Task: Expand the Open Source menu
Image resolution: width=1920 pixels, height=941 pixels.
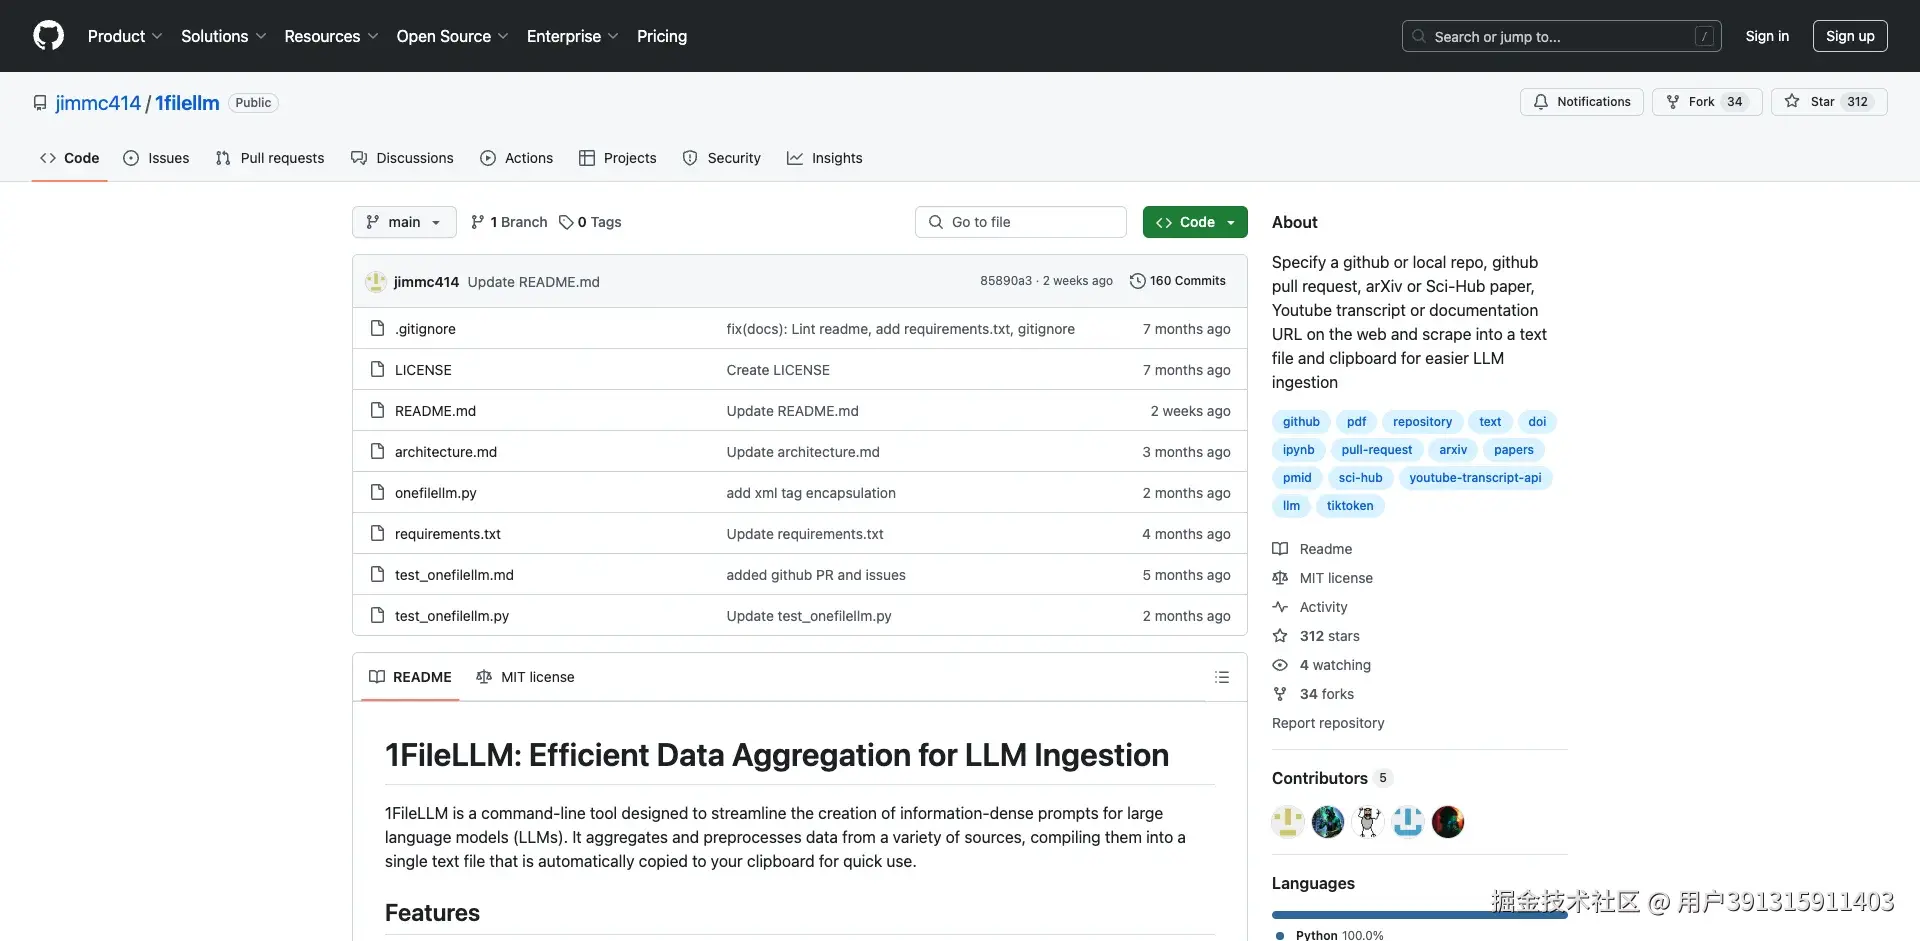Action: 453,36
